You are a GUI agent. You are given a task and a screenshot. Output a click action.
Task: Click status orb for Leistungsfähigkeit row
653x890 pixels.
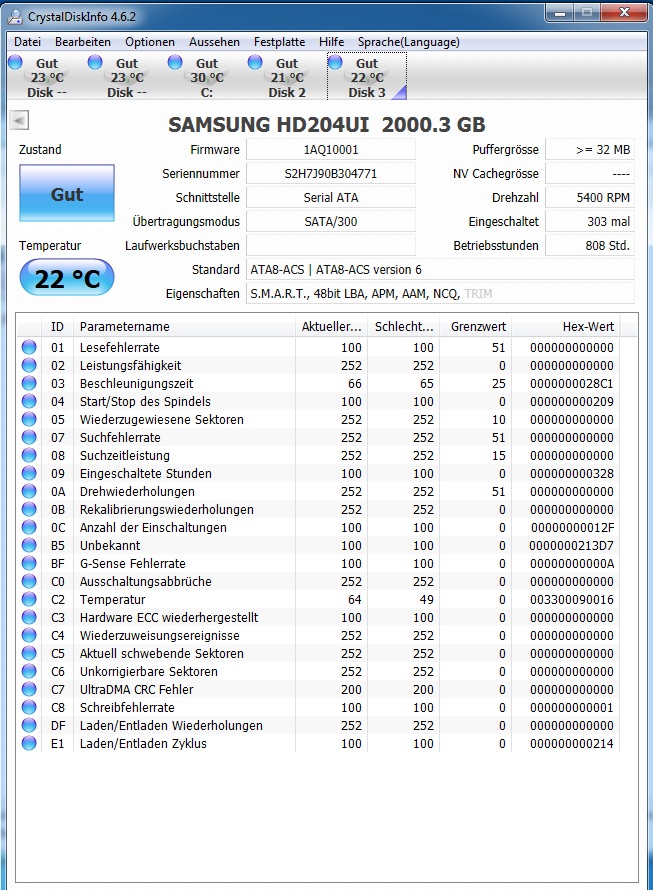point(29,366)
